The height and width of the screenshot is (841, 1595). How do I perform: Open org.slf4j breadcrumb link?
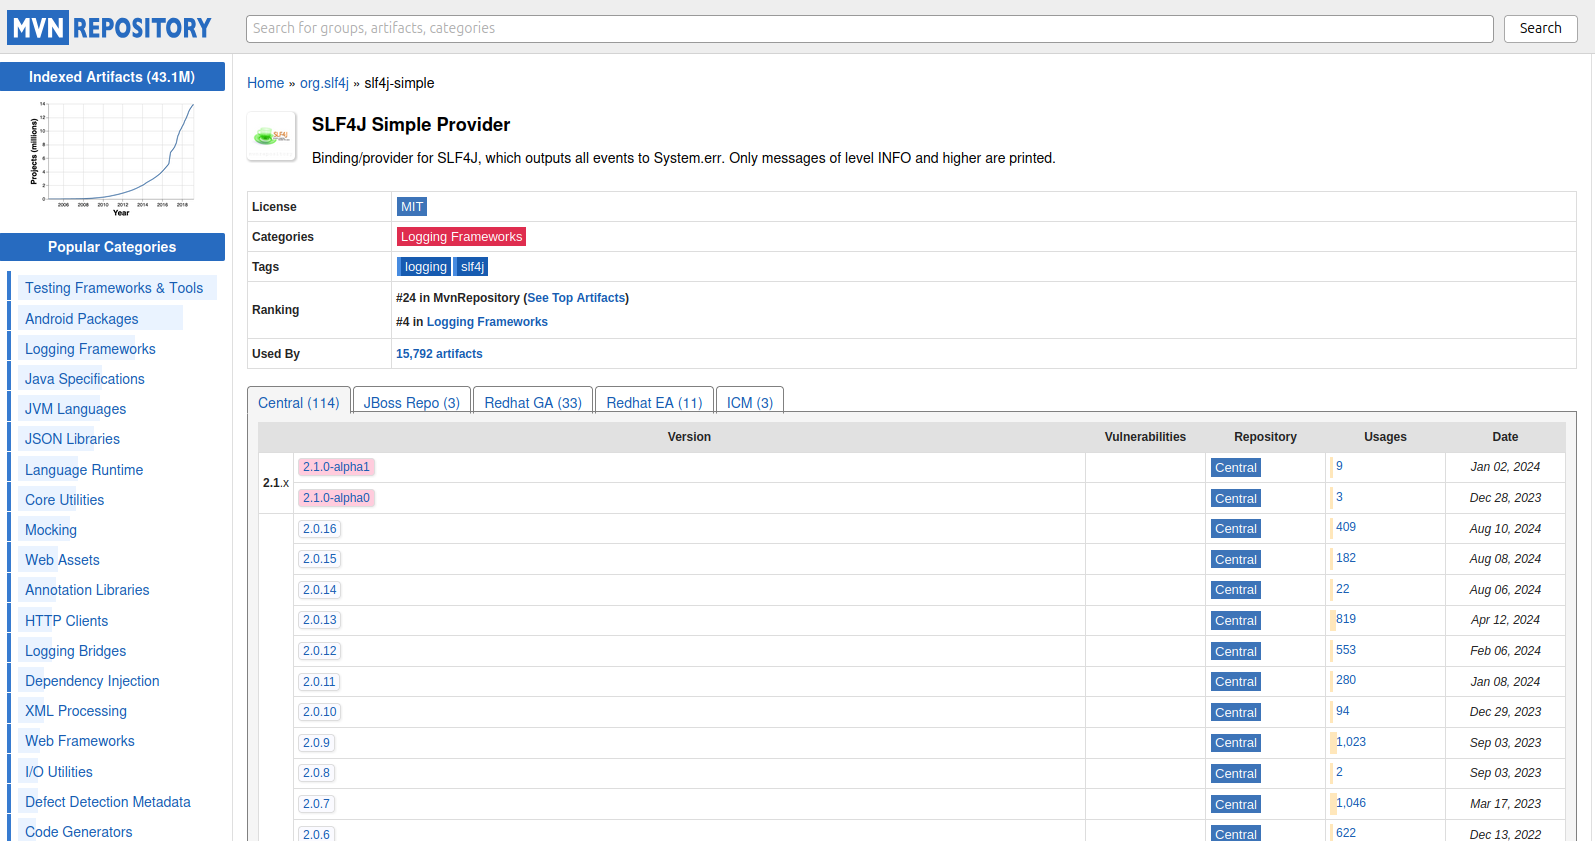pos(324,83)
